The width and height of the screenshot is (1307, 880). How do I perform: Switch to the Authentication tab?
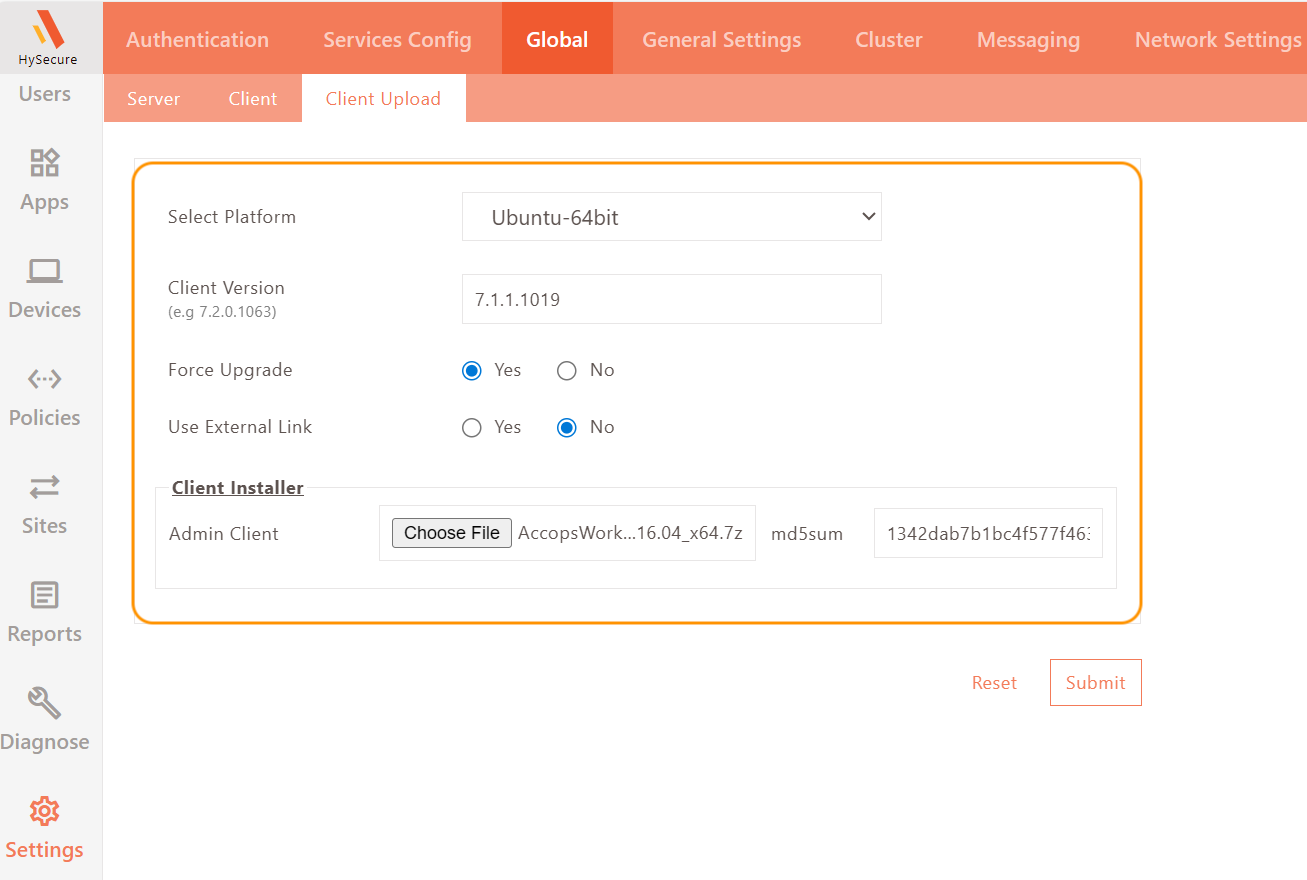(197, 40)
